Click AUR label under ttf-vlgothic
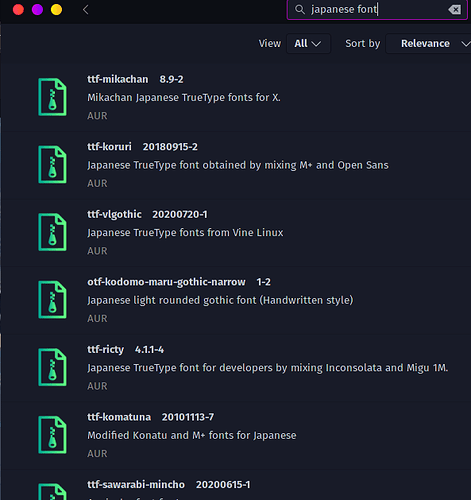The image size is (471, 500). [x=97, y=251]
